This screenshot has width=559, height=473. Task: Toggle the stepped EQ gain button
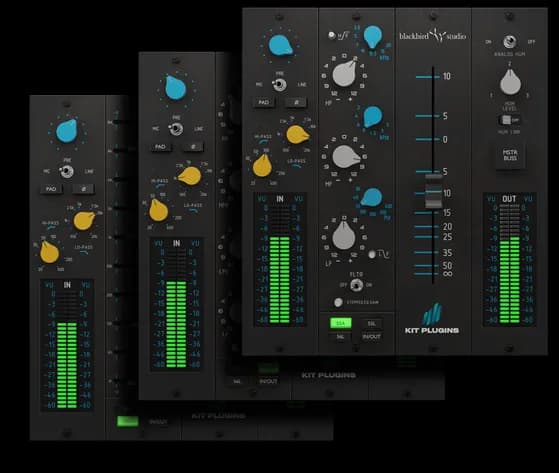coord(338,302)
